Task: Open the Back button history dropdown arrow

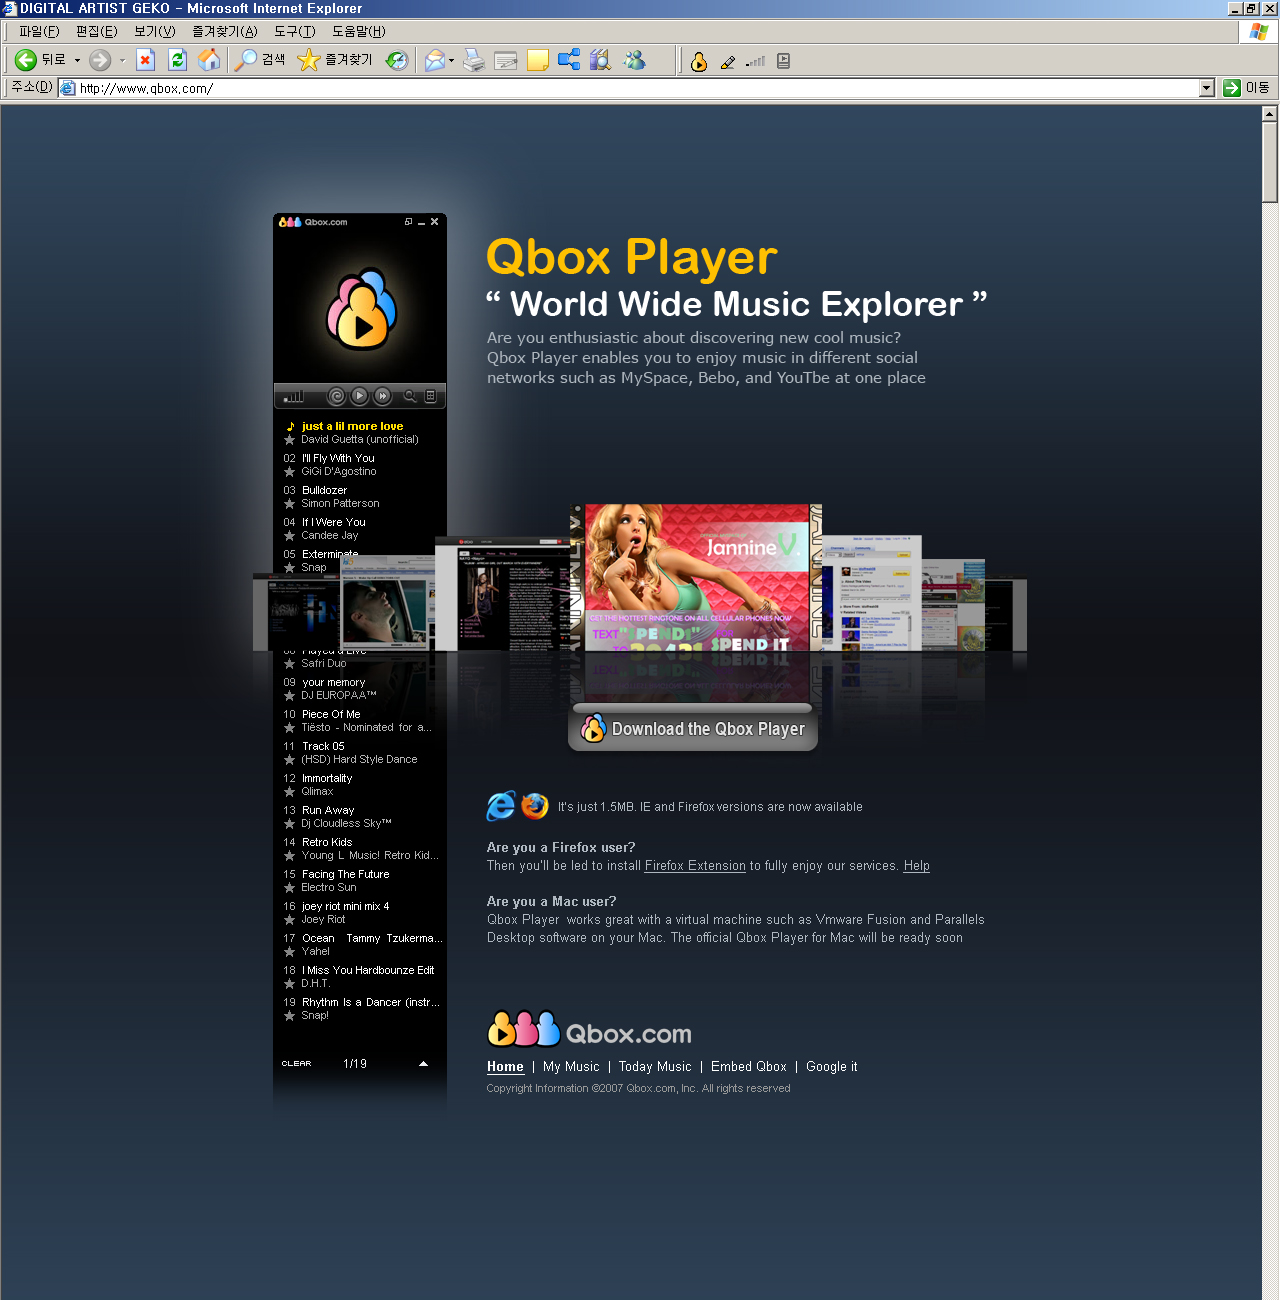Action: (x=77, y=60)
